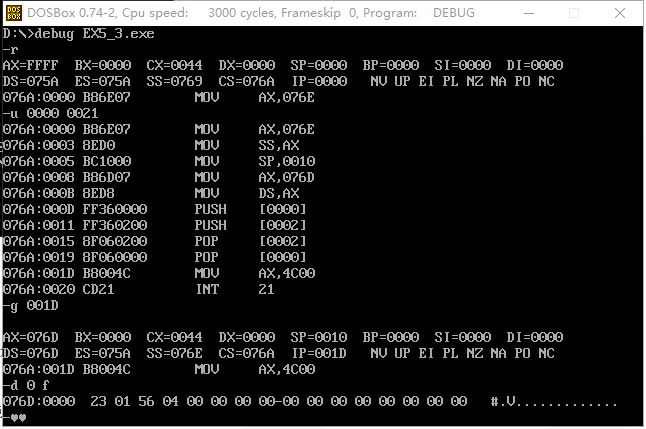This screenshot has width=646, height=429.
Task: Click the opcode bytes FF360200
Action: tap(115, 225)
